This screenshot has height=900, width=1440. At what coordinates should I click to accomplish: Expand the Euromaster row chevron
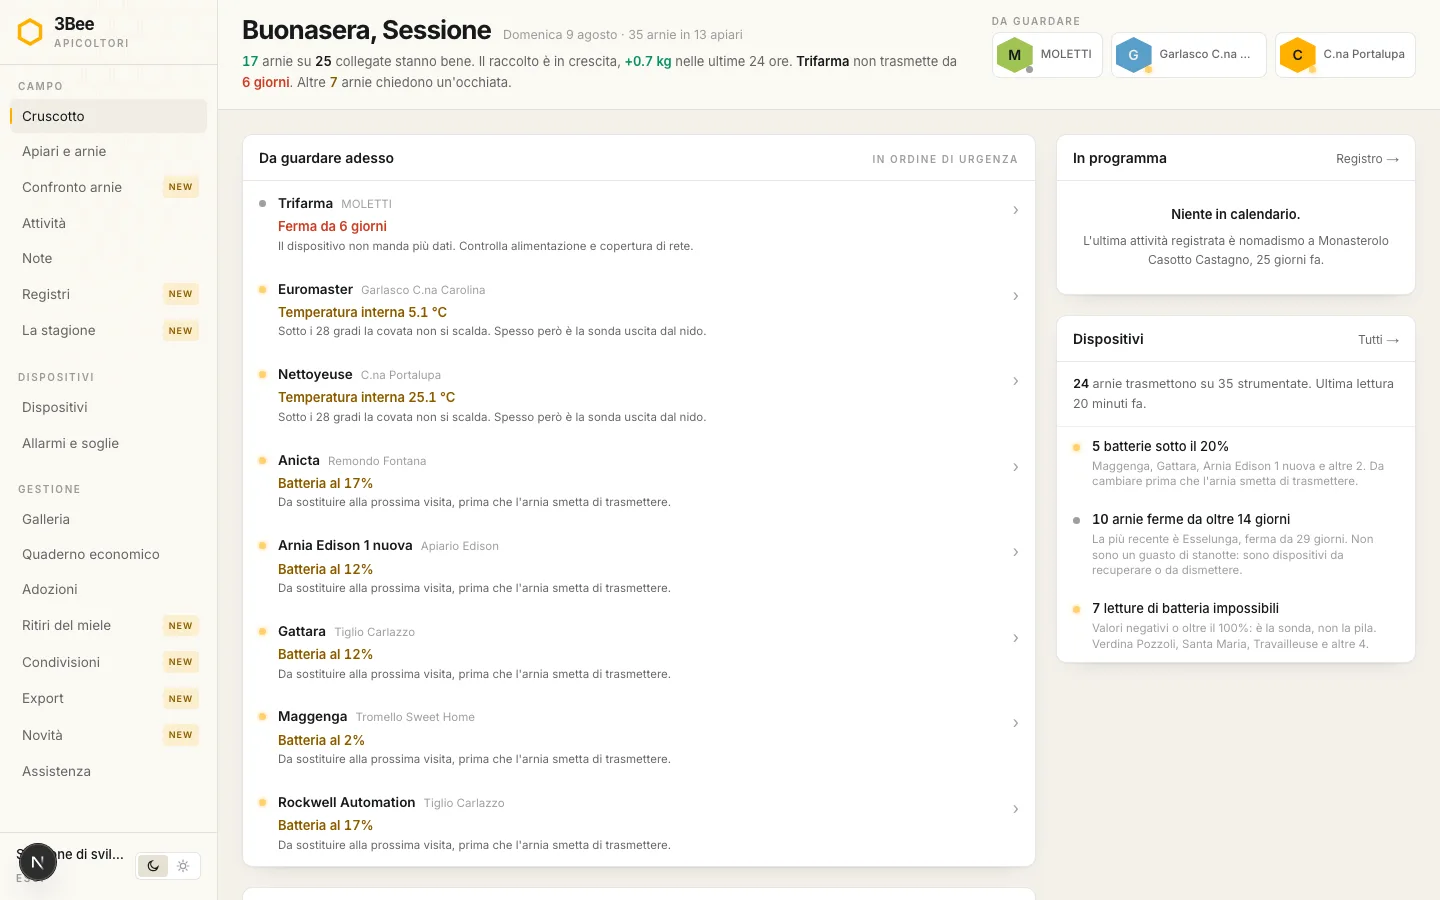(1015, 296)
